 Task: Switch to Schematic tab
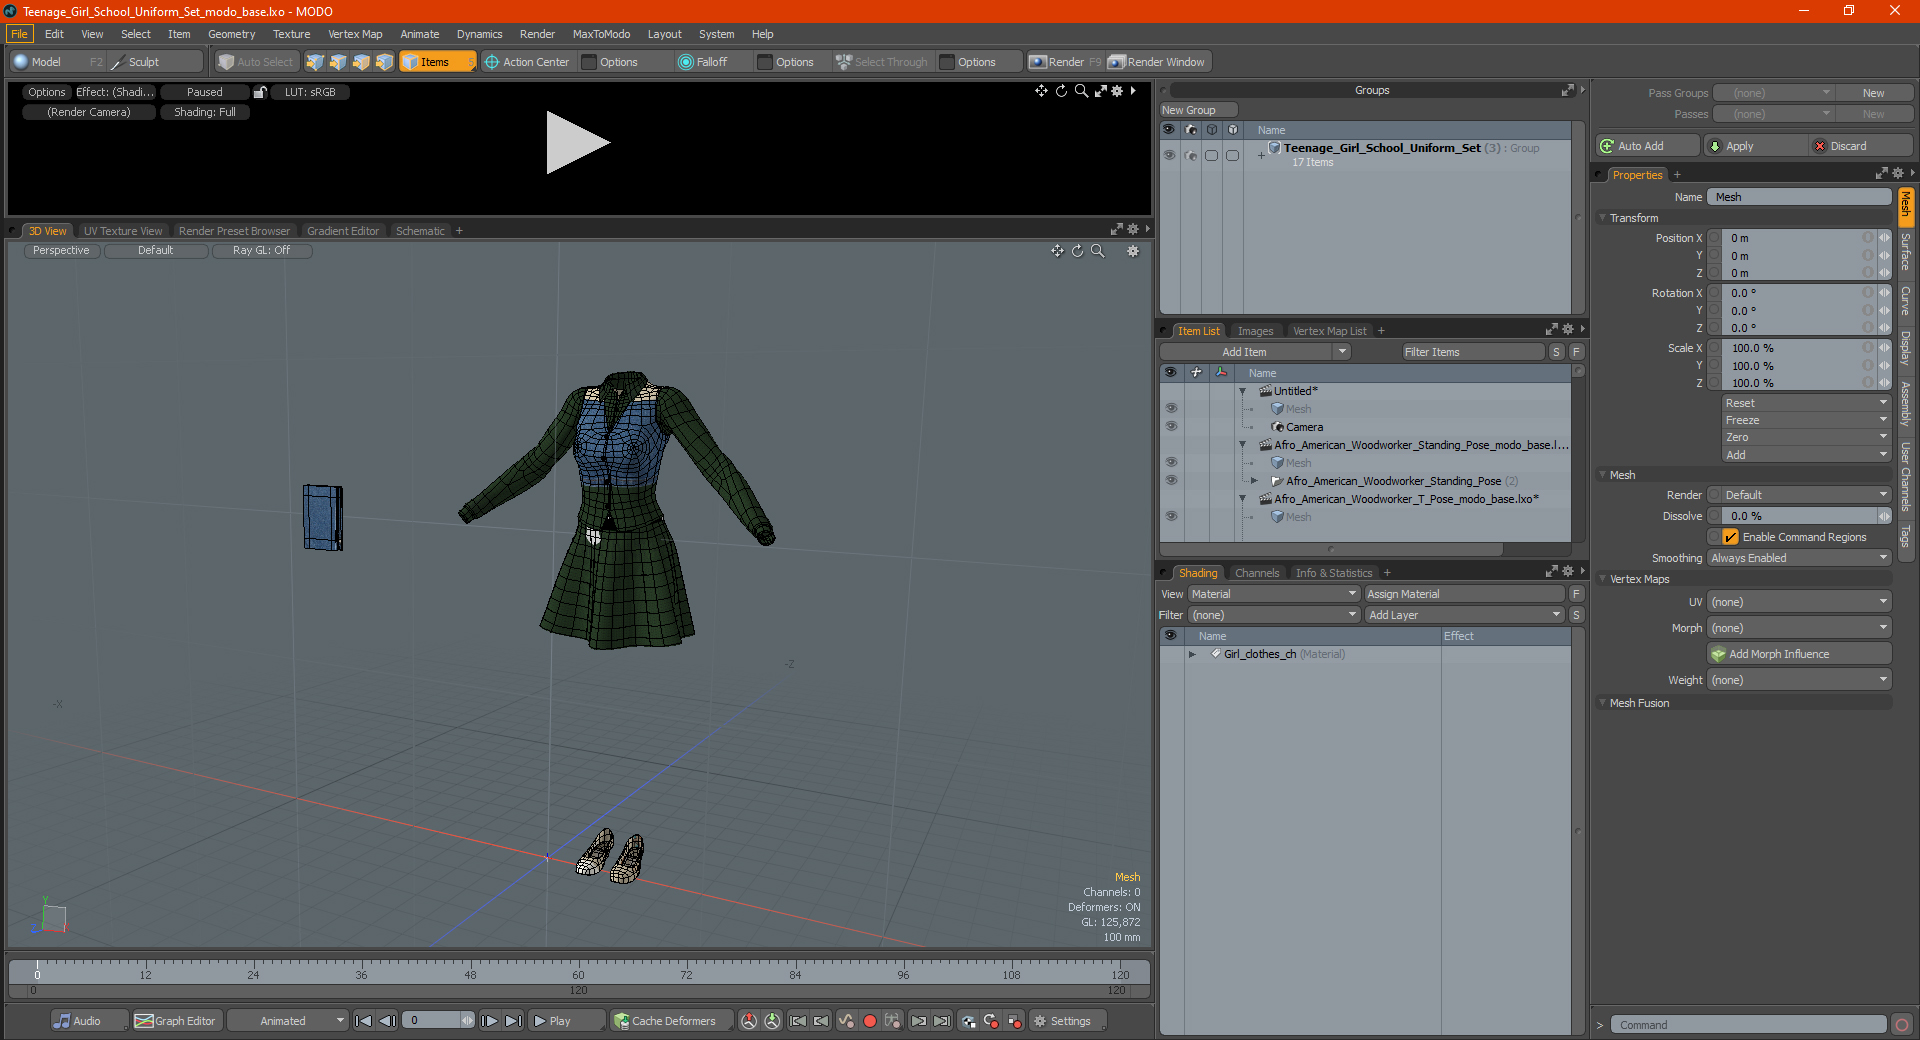point(420,231)
